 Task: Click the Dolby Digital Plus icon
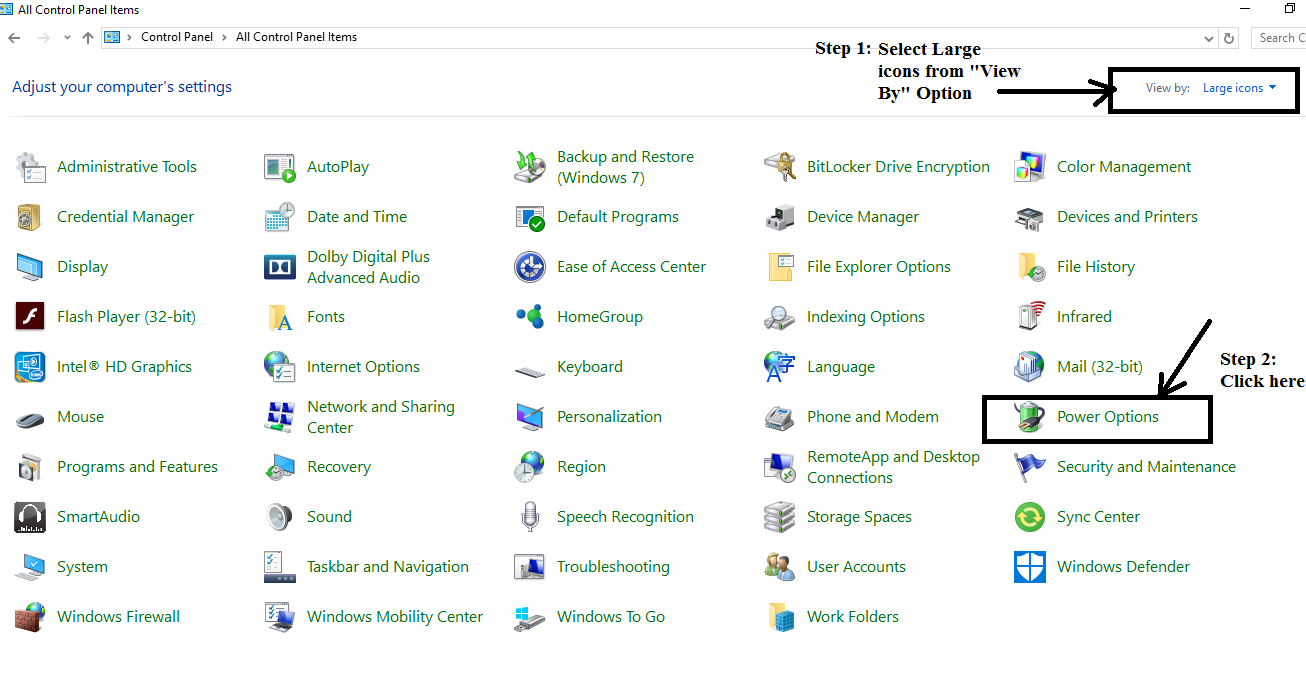[280, 267]
